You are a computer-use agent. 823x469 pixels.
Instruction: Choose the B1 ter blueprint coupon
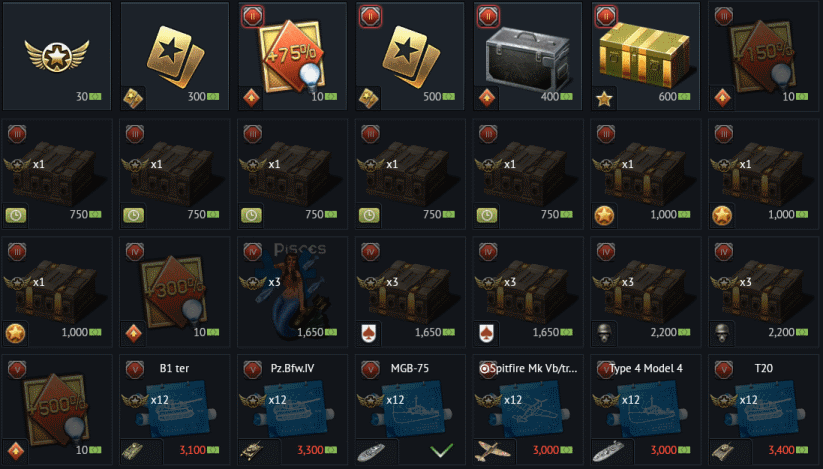coord(174,409)
